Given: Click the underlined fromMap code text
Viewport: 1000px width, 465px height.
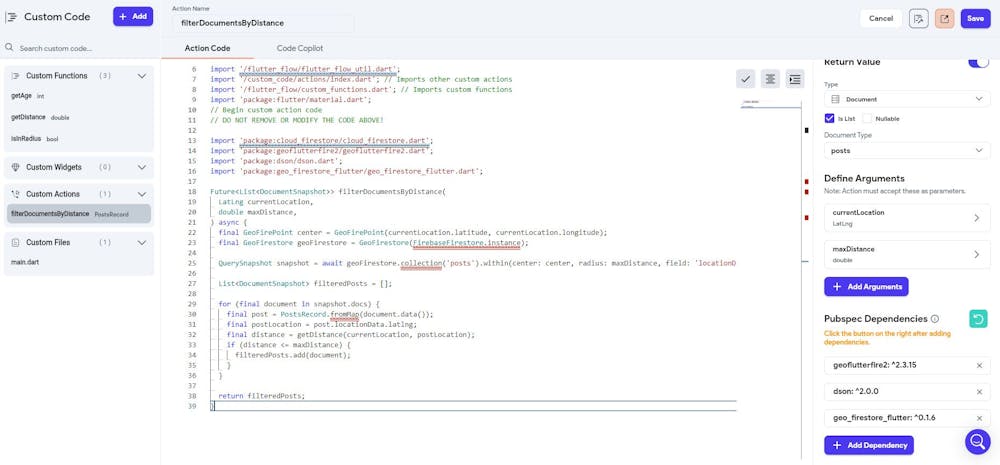Looking at the screenshot, I should coord(344,314).
